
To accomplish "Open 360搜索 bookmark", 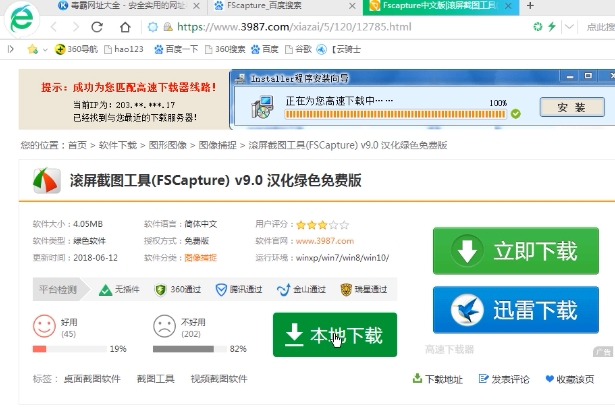I will click(x=225, y=49).
